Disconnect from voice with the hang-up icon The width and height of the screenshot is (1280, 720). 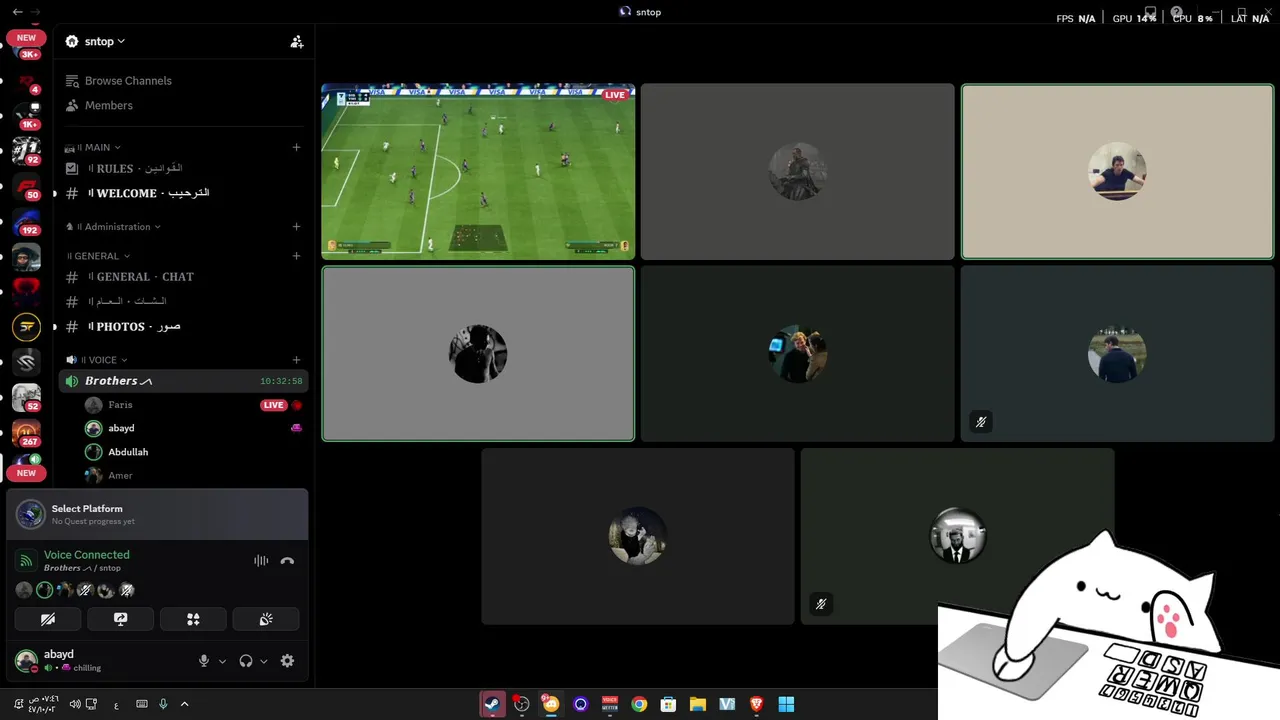pos(287,561)
